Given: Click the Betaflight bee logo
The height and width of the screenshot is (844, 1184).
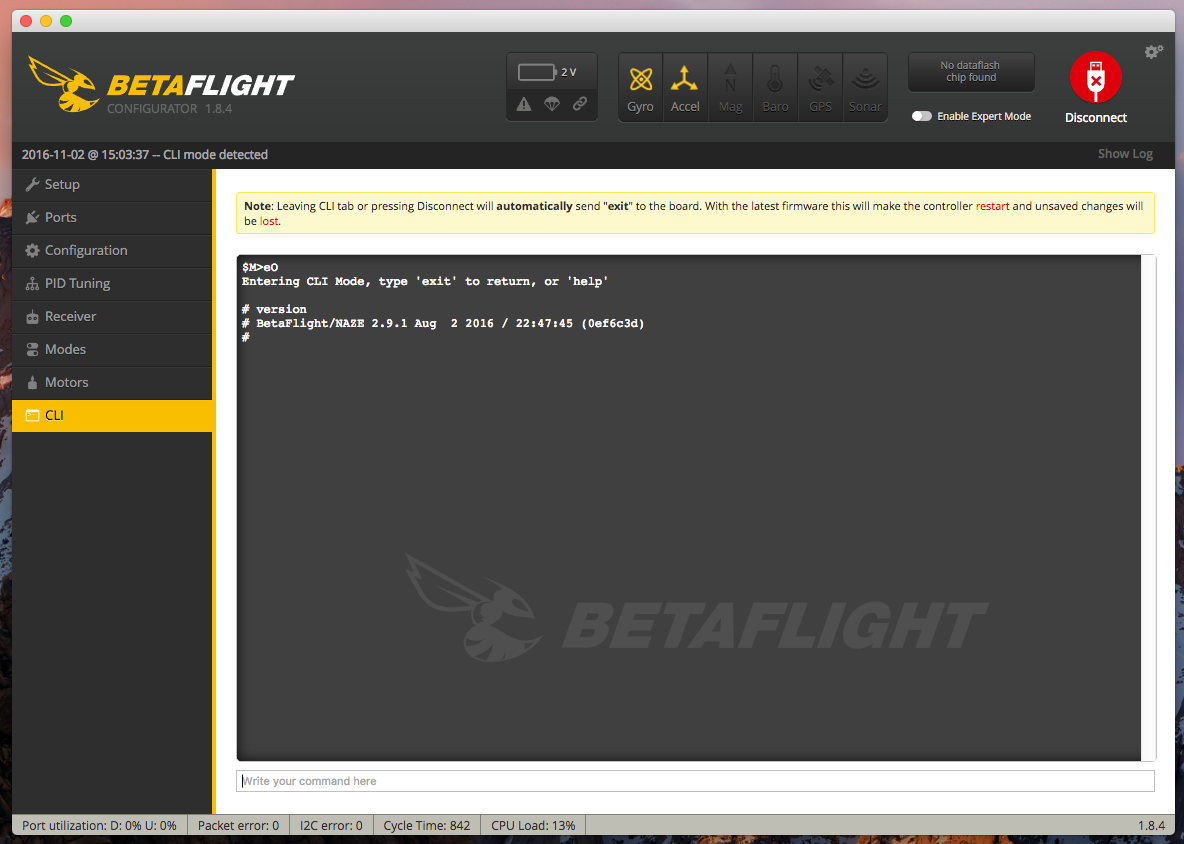Looking at the screenshot, I should pyautogui.click(x=63, y=84).
